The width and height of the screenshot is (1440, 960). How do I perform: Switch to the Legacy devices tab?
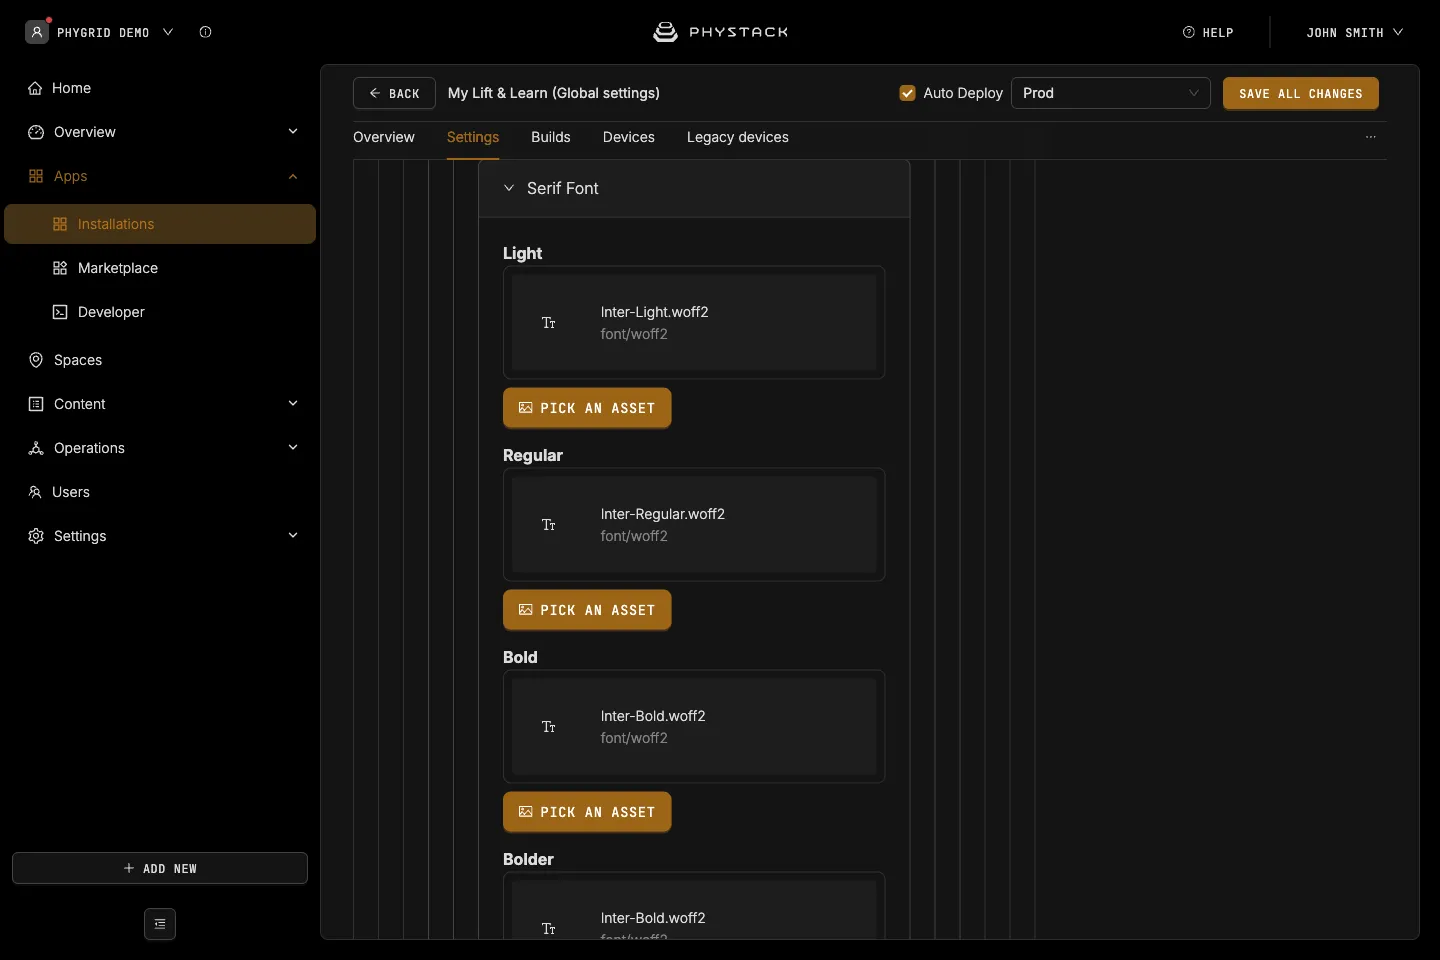click(x=738, y=137)
